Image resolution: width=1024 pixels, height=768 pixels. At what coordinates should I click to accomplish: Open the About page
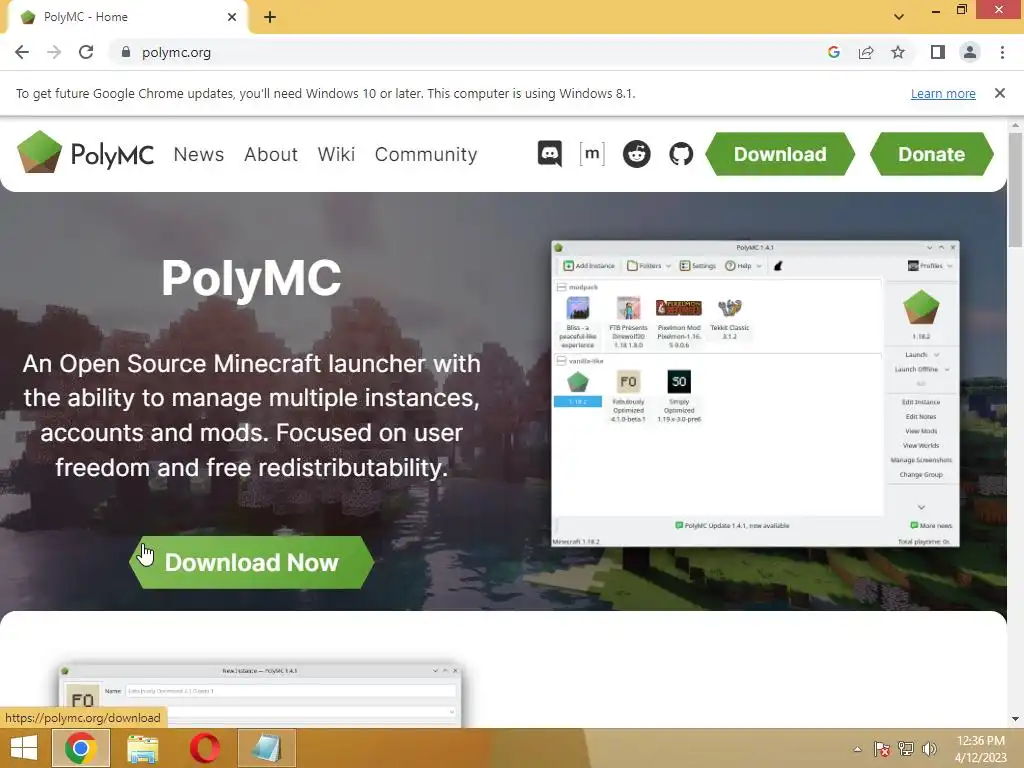point(271,154)
